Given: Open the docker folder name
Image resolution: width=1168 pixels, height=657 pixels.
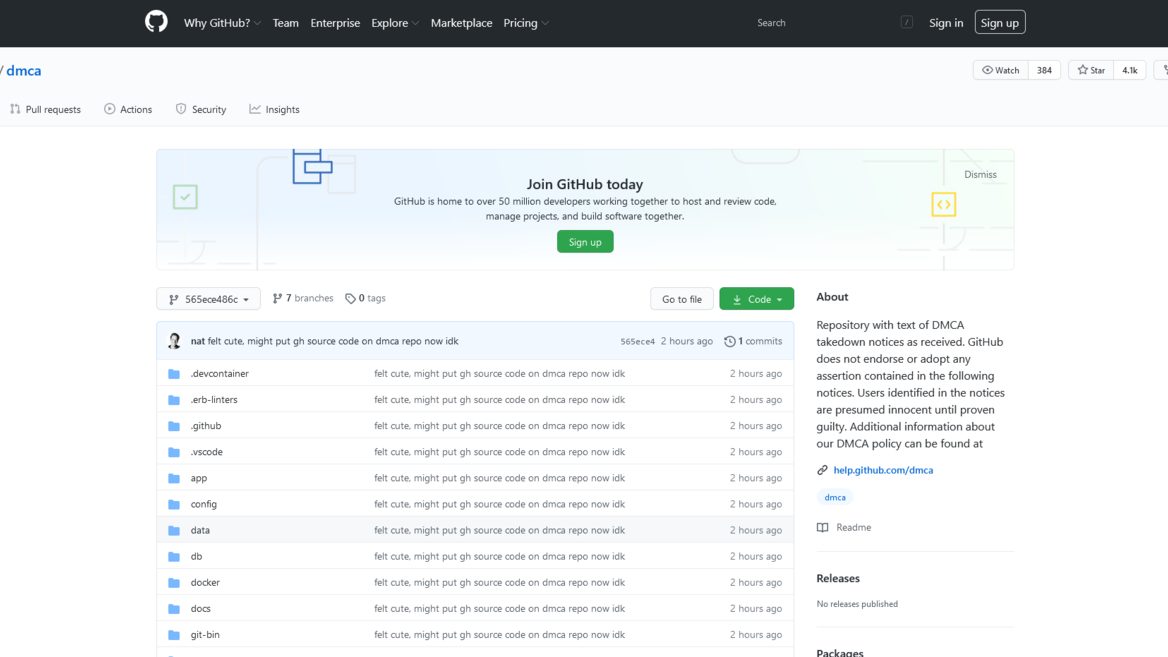Looking at the screenshot, I should pyautogui.click(x=205, y=583).
